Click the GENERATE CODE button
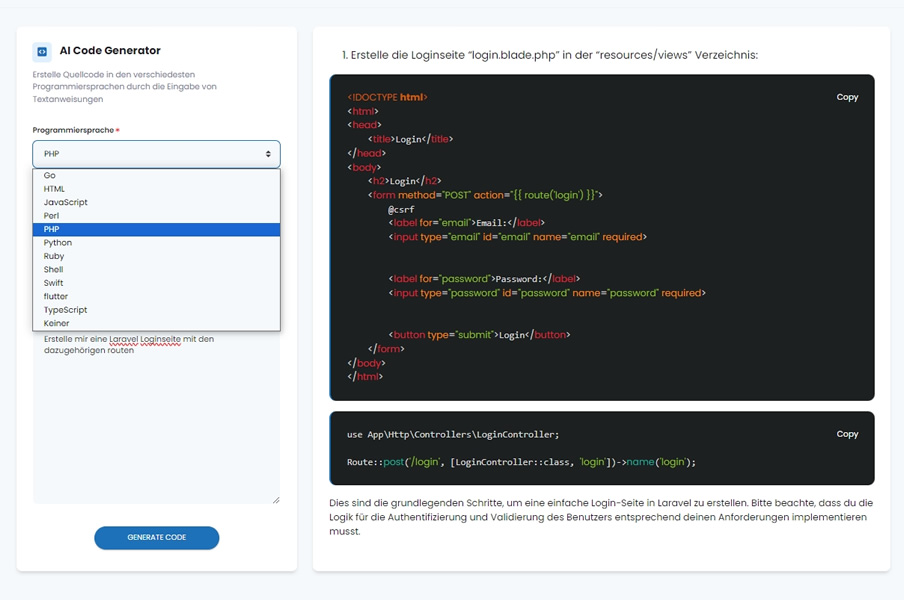The width and height of the screenshot is (904, 600). click(x=157, y=538)
